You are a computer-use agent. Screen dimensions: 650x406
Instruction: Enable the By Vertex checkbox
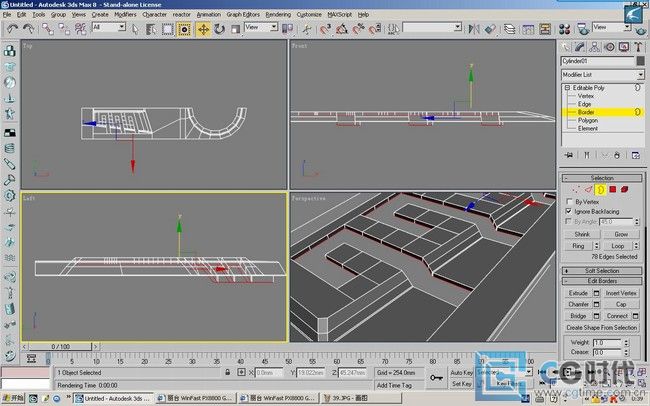569,202
